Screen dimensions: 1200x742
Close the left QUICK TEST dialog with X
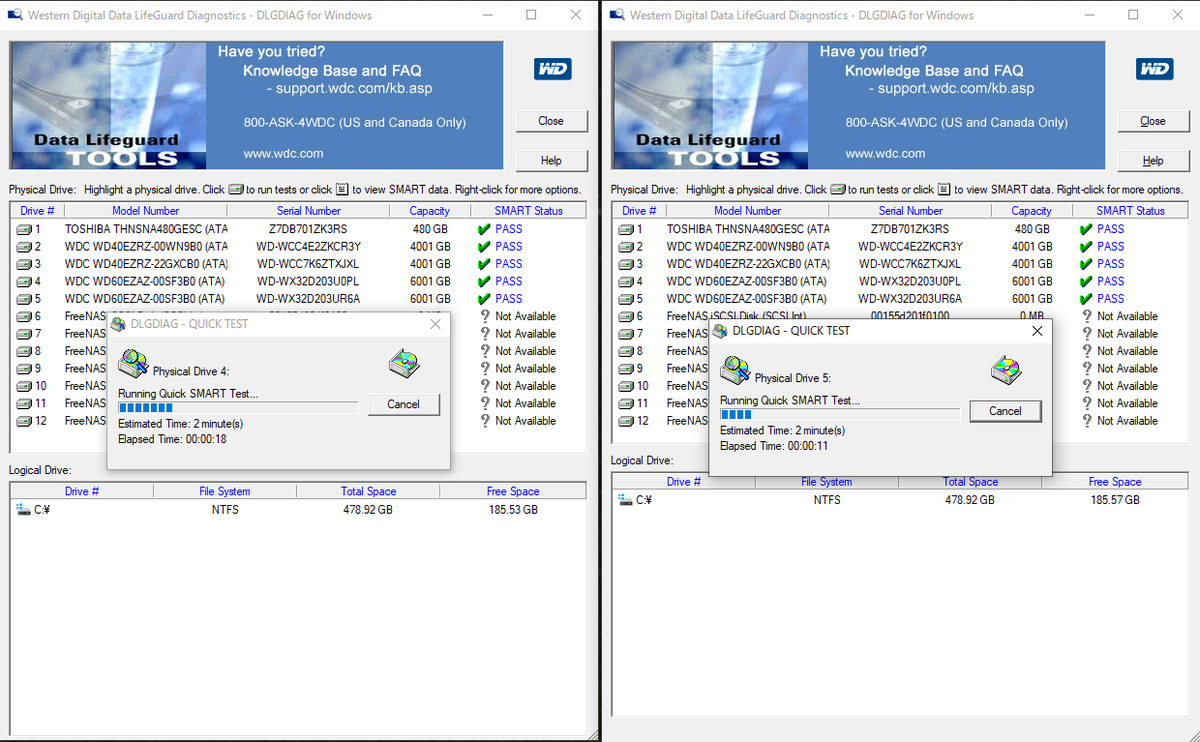(x=435, y=324)
